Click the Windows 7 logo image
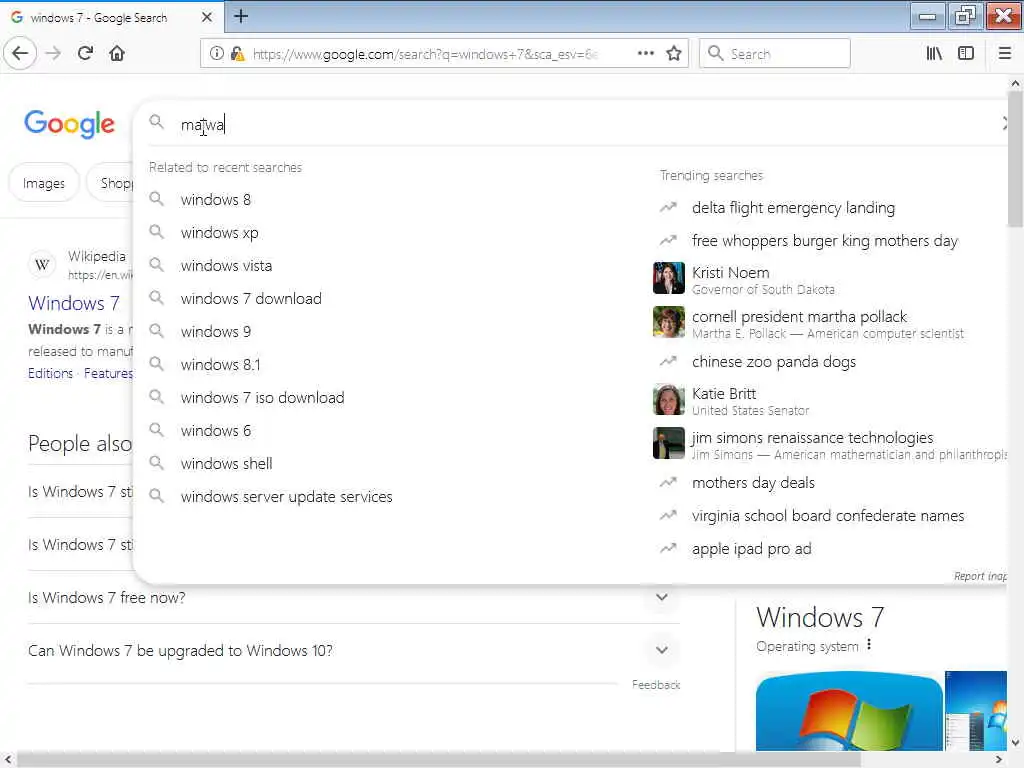Image resolution: width=1024 pixels, height=768 pixels. point(849,711)
